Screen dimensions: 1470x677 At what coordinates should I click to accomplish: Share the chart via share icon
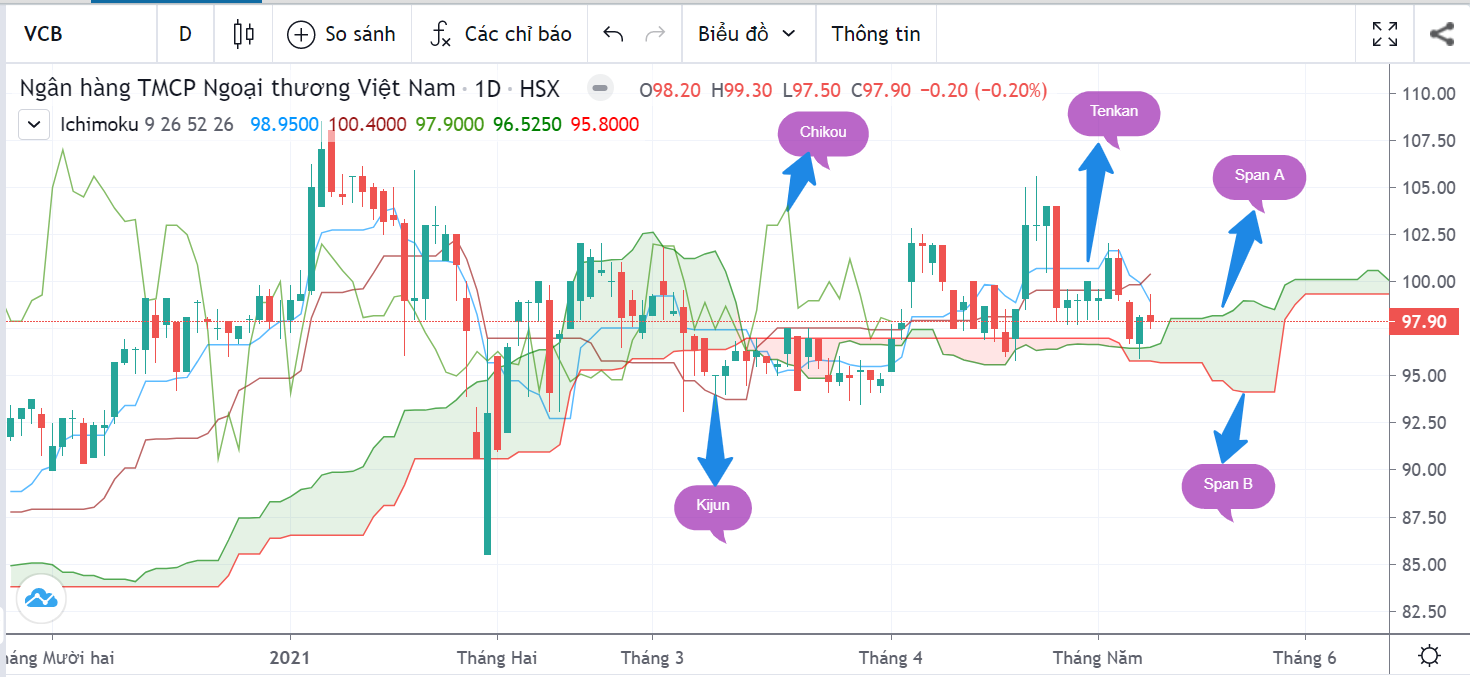coord(1441,34)
